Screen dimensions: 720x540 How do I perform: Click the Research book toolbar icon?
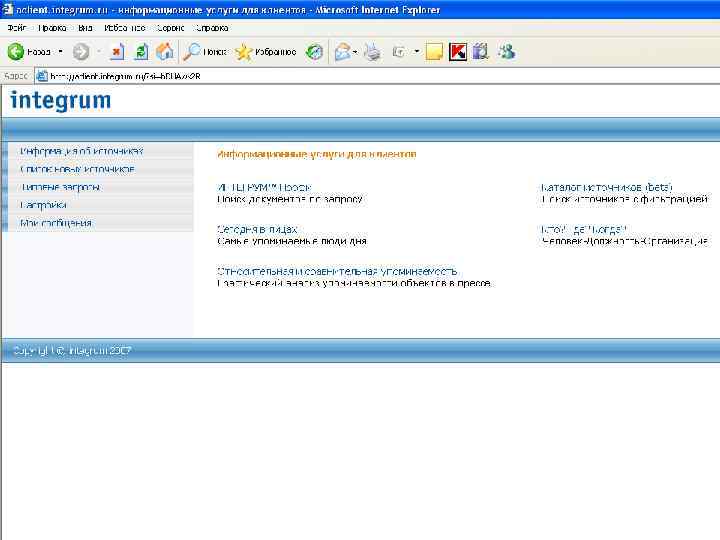(480, 52)
